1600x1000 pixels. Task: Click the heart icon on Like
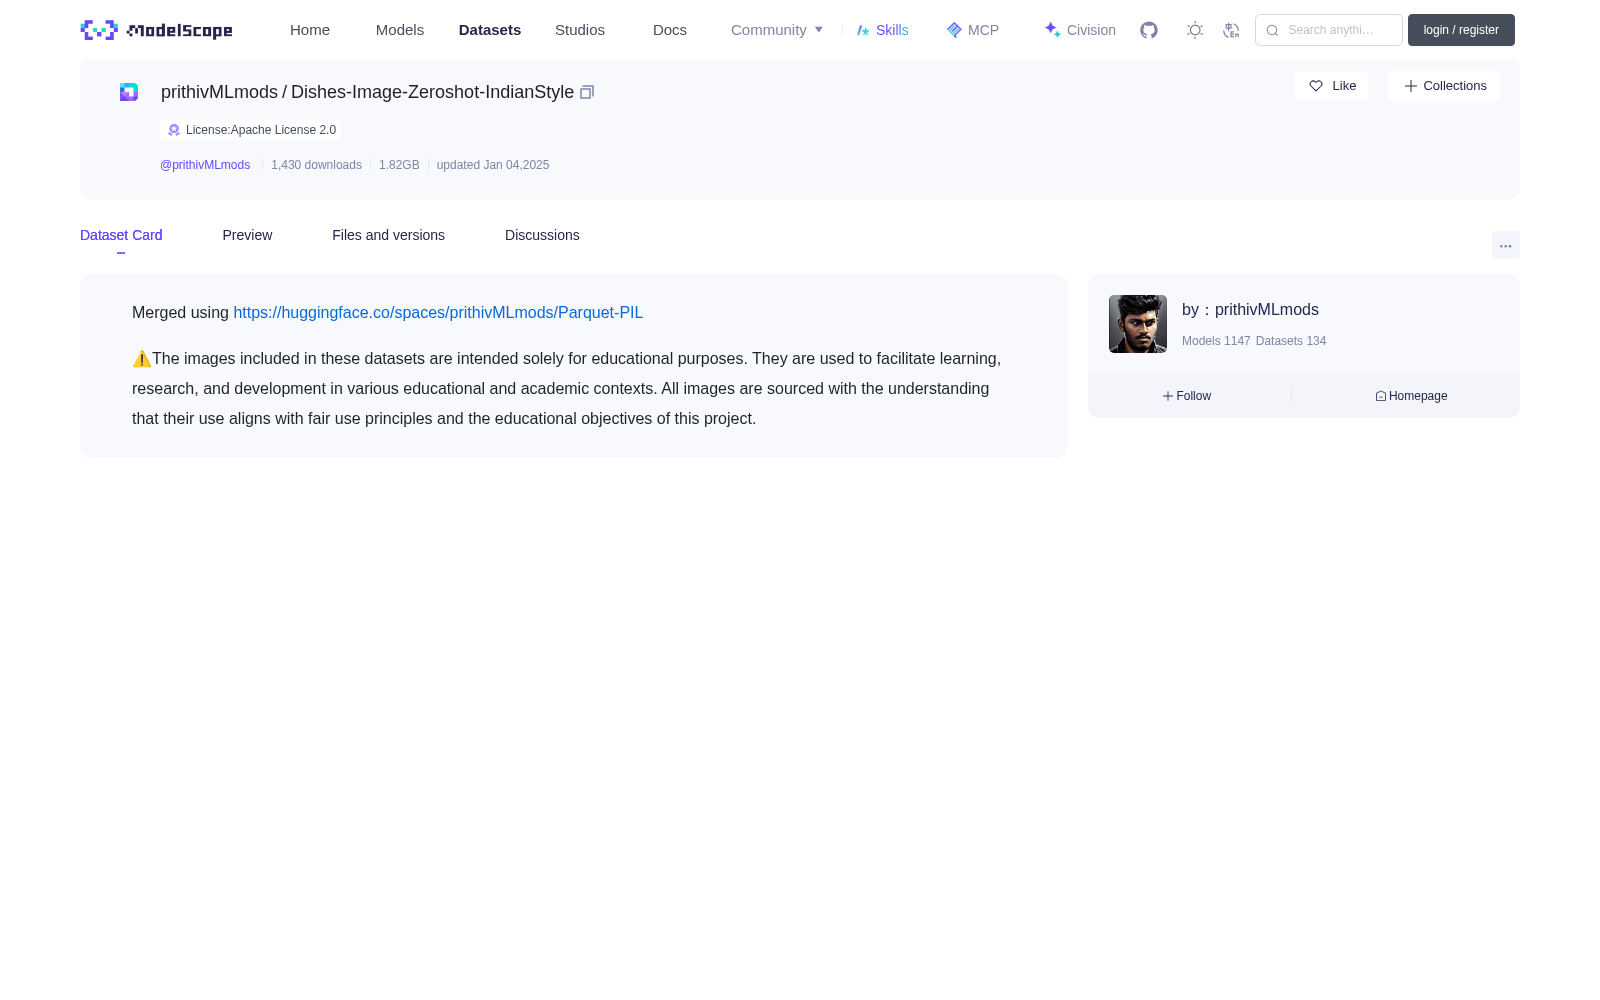tap(1316, 86)
